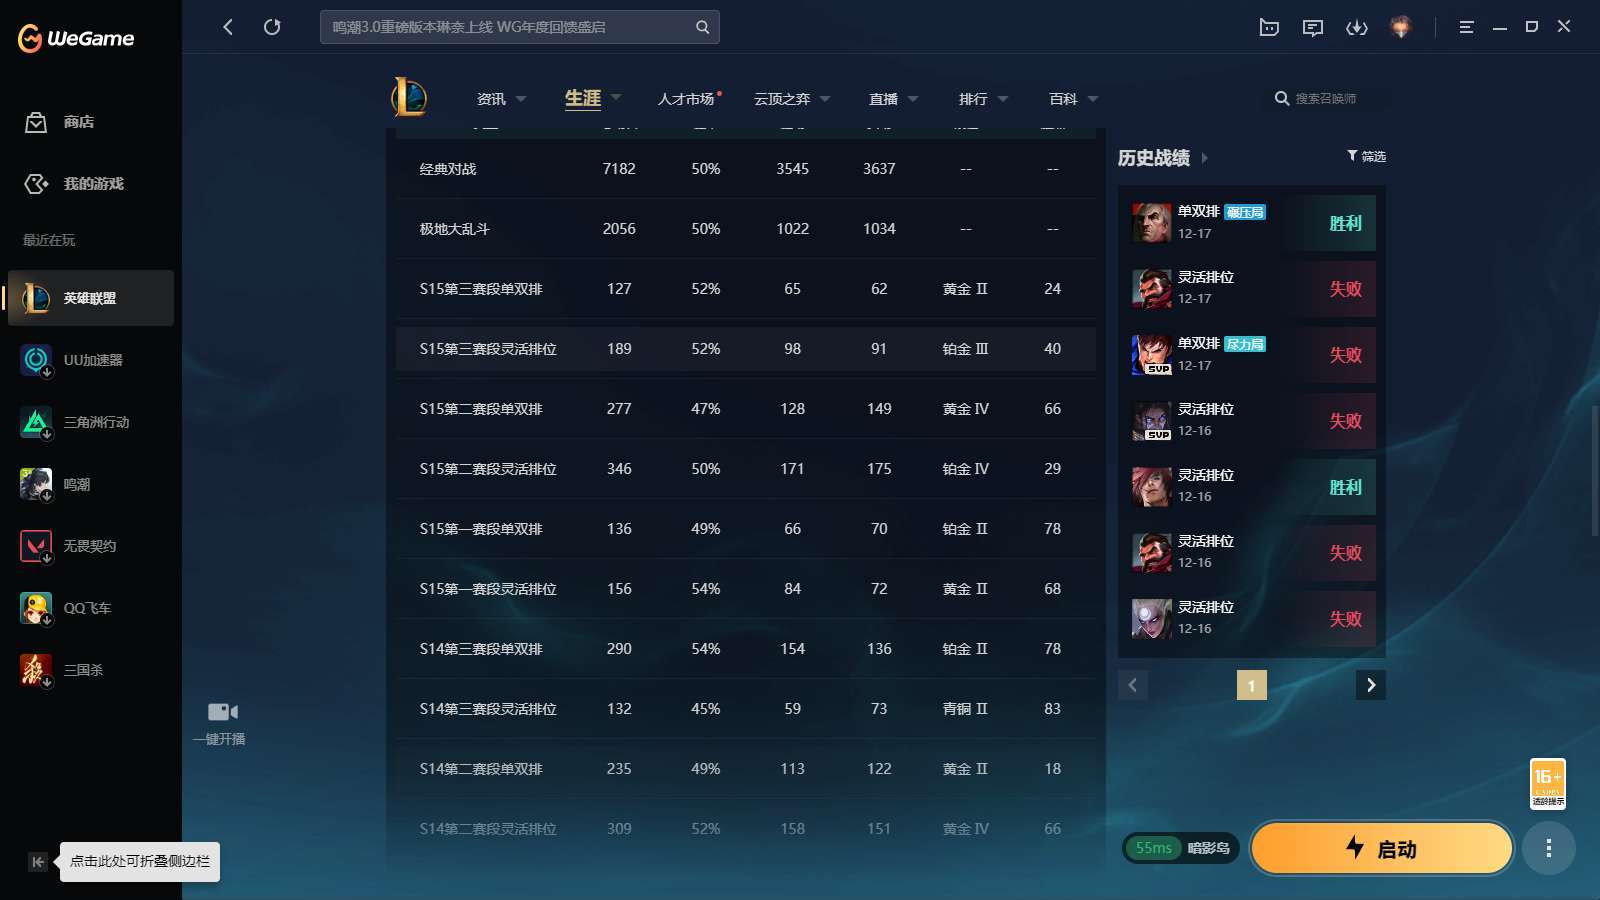Click the 55ms 暗影岛 ping indicator
The width and height of the screenshot is (1600, 900).
[1180, 847]
